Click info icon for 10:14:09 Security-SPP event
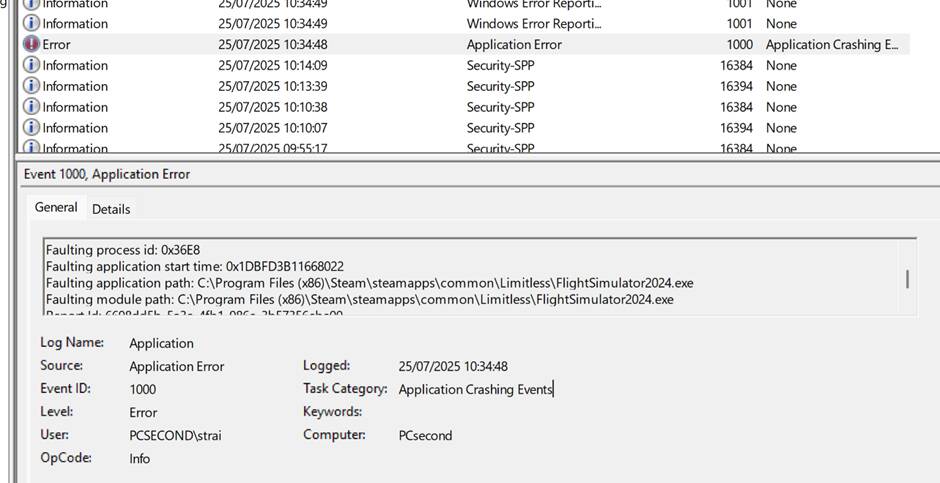This screenshot has width=940, height=483. 31,65
